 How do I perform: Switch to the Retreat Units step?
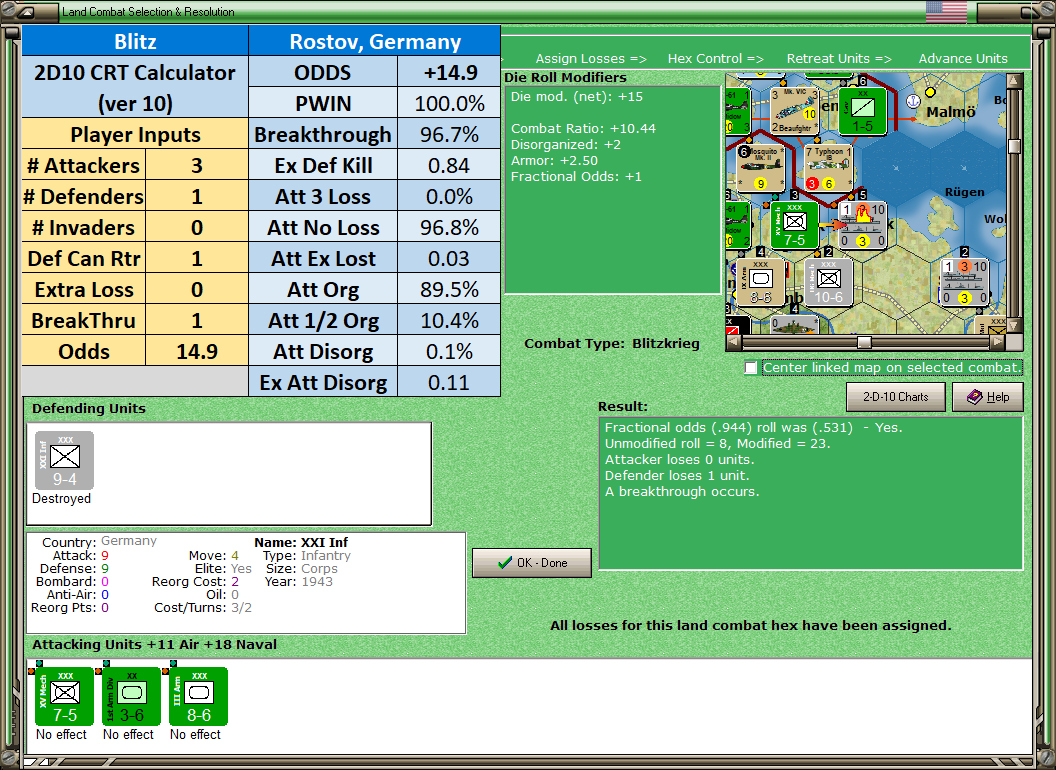tap(839, 59)
